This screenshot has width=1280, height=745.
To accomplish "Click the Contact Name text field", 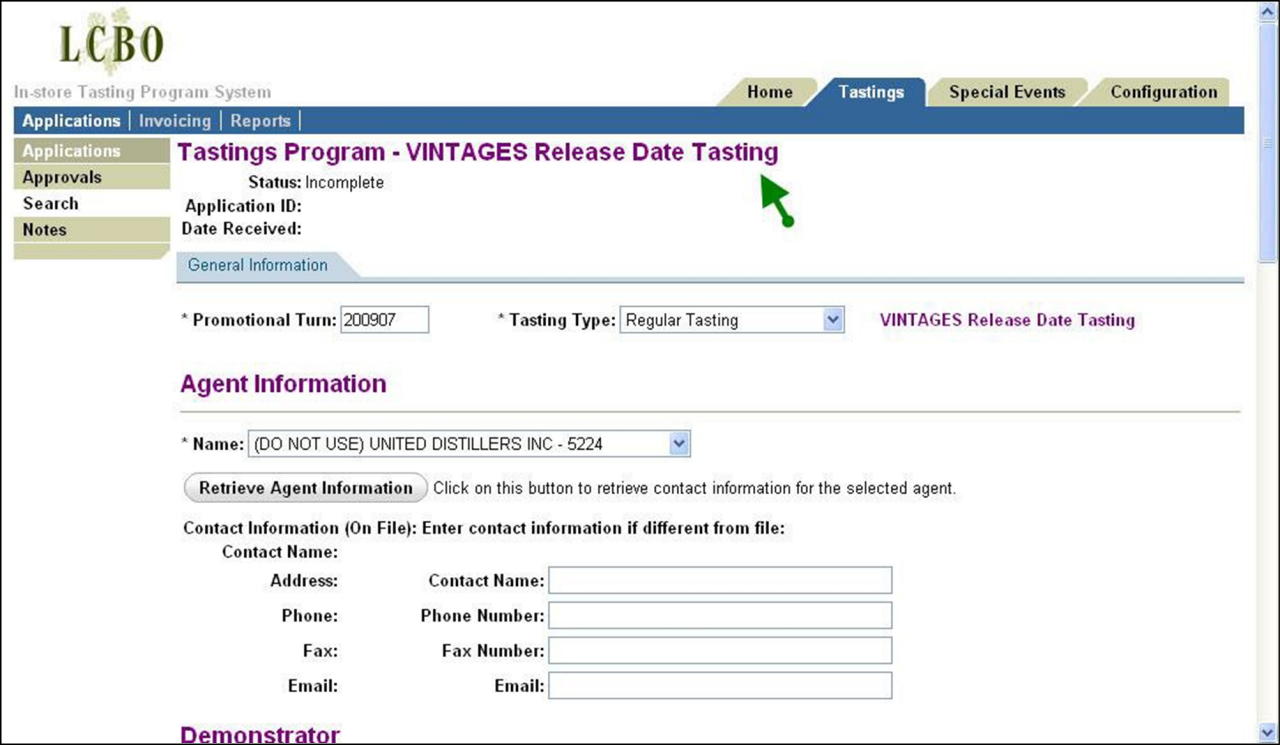I will [719, 580].
